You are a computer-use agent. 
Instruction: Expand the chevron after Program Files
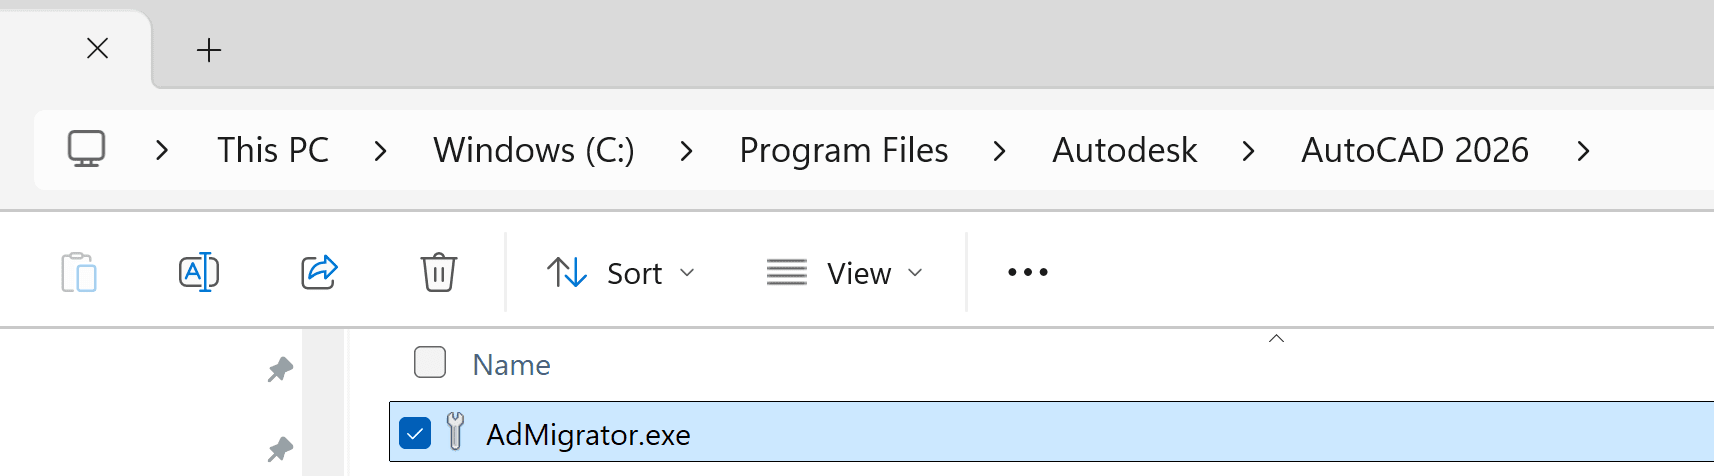pyautogui.click(x=999, y=151)
